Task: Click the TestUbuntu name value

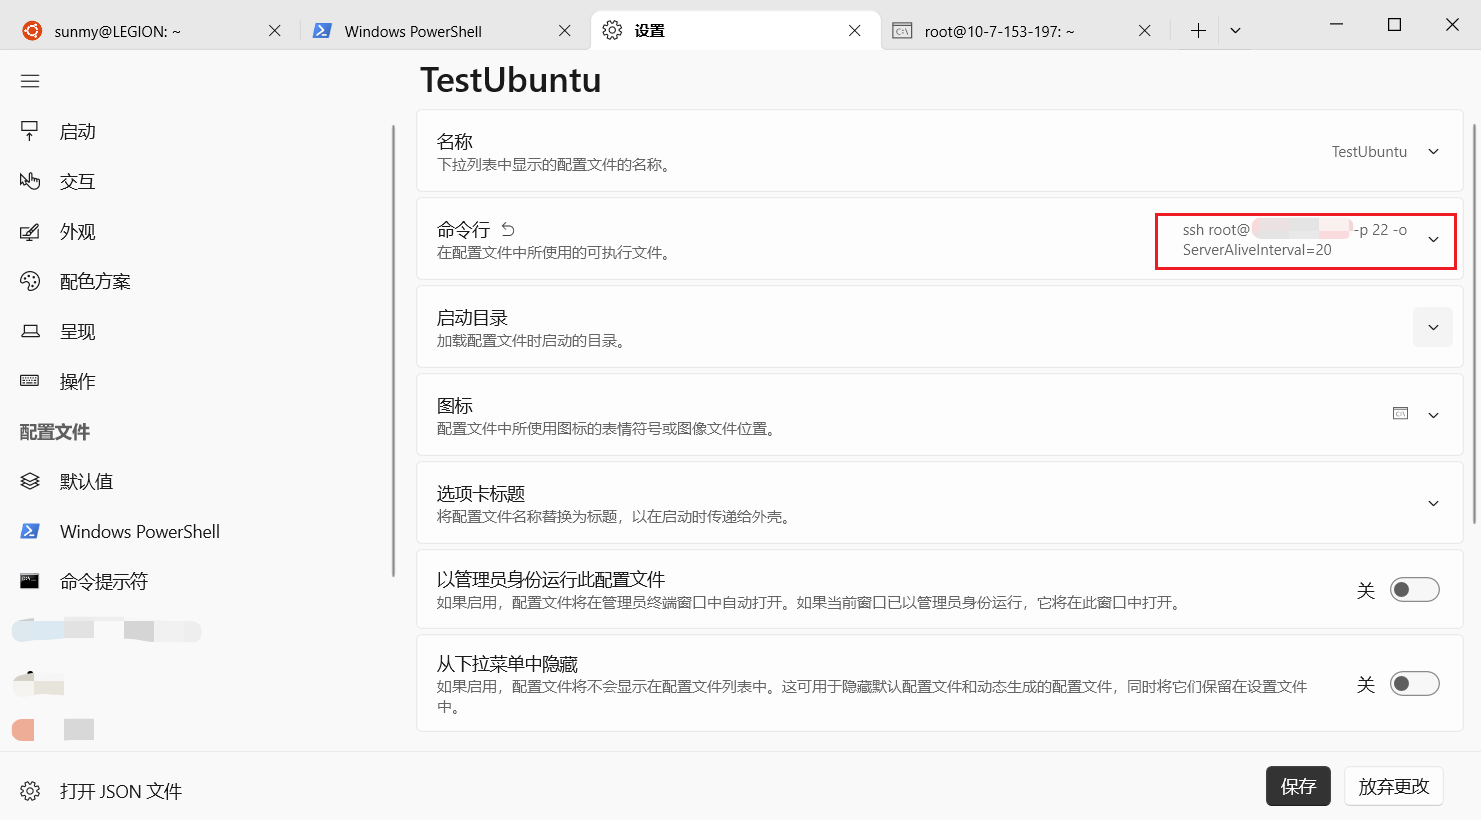Action: tap(1369, 152)
